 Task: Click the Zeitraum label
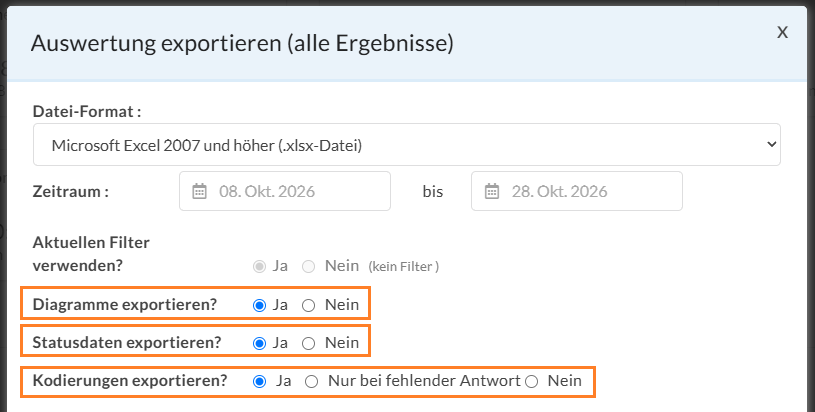(x=71, y=191)
